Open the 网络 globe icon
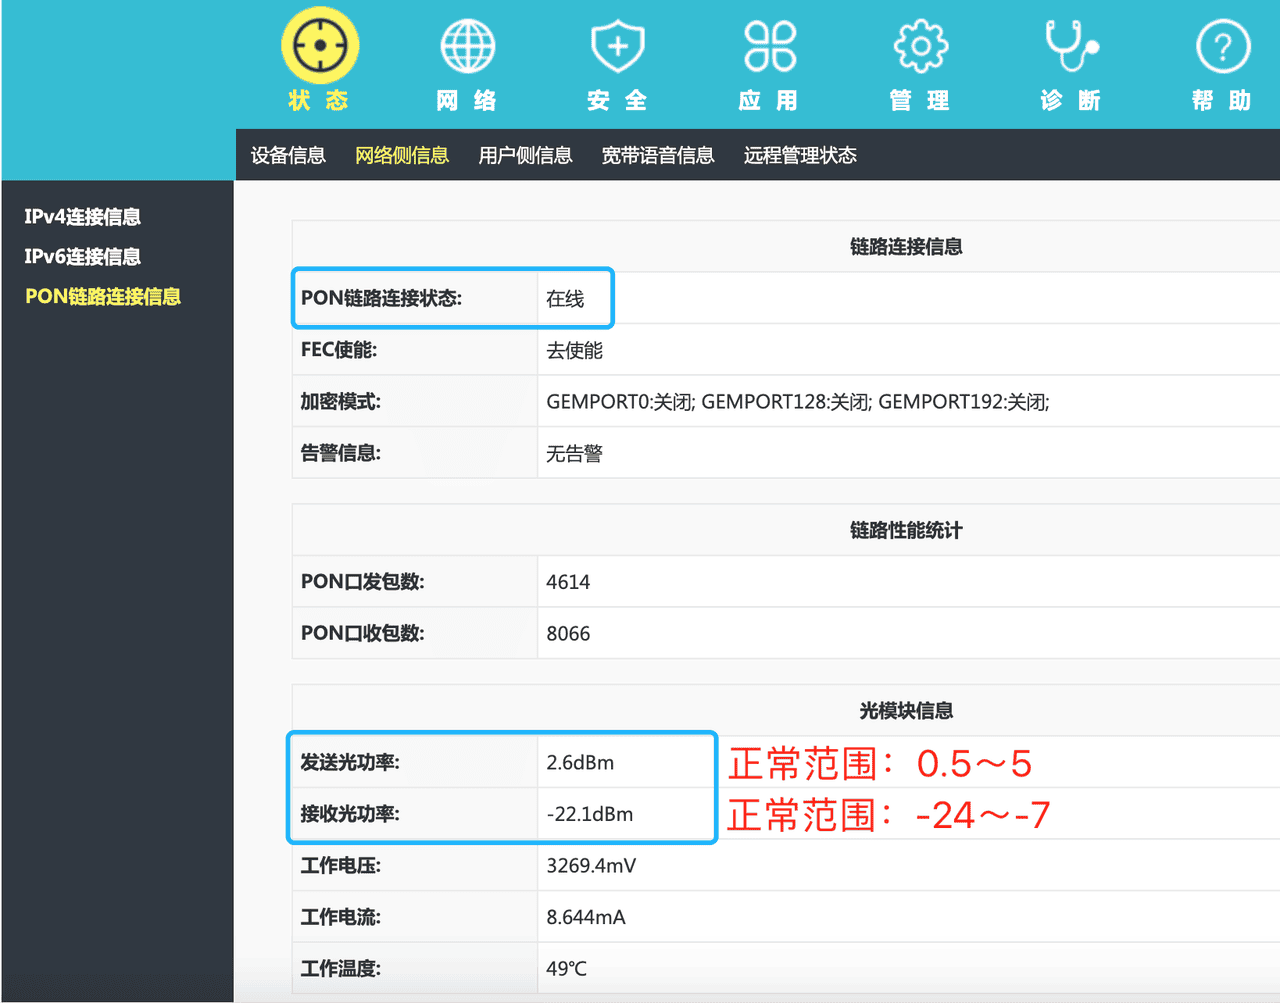1280x1003 pixels. pyautogui.click(x=467, y=46)
